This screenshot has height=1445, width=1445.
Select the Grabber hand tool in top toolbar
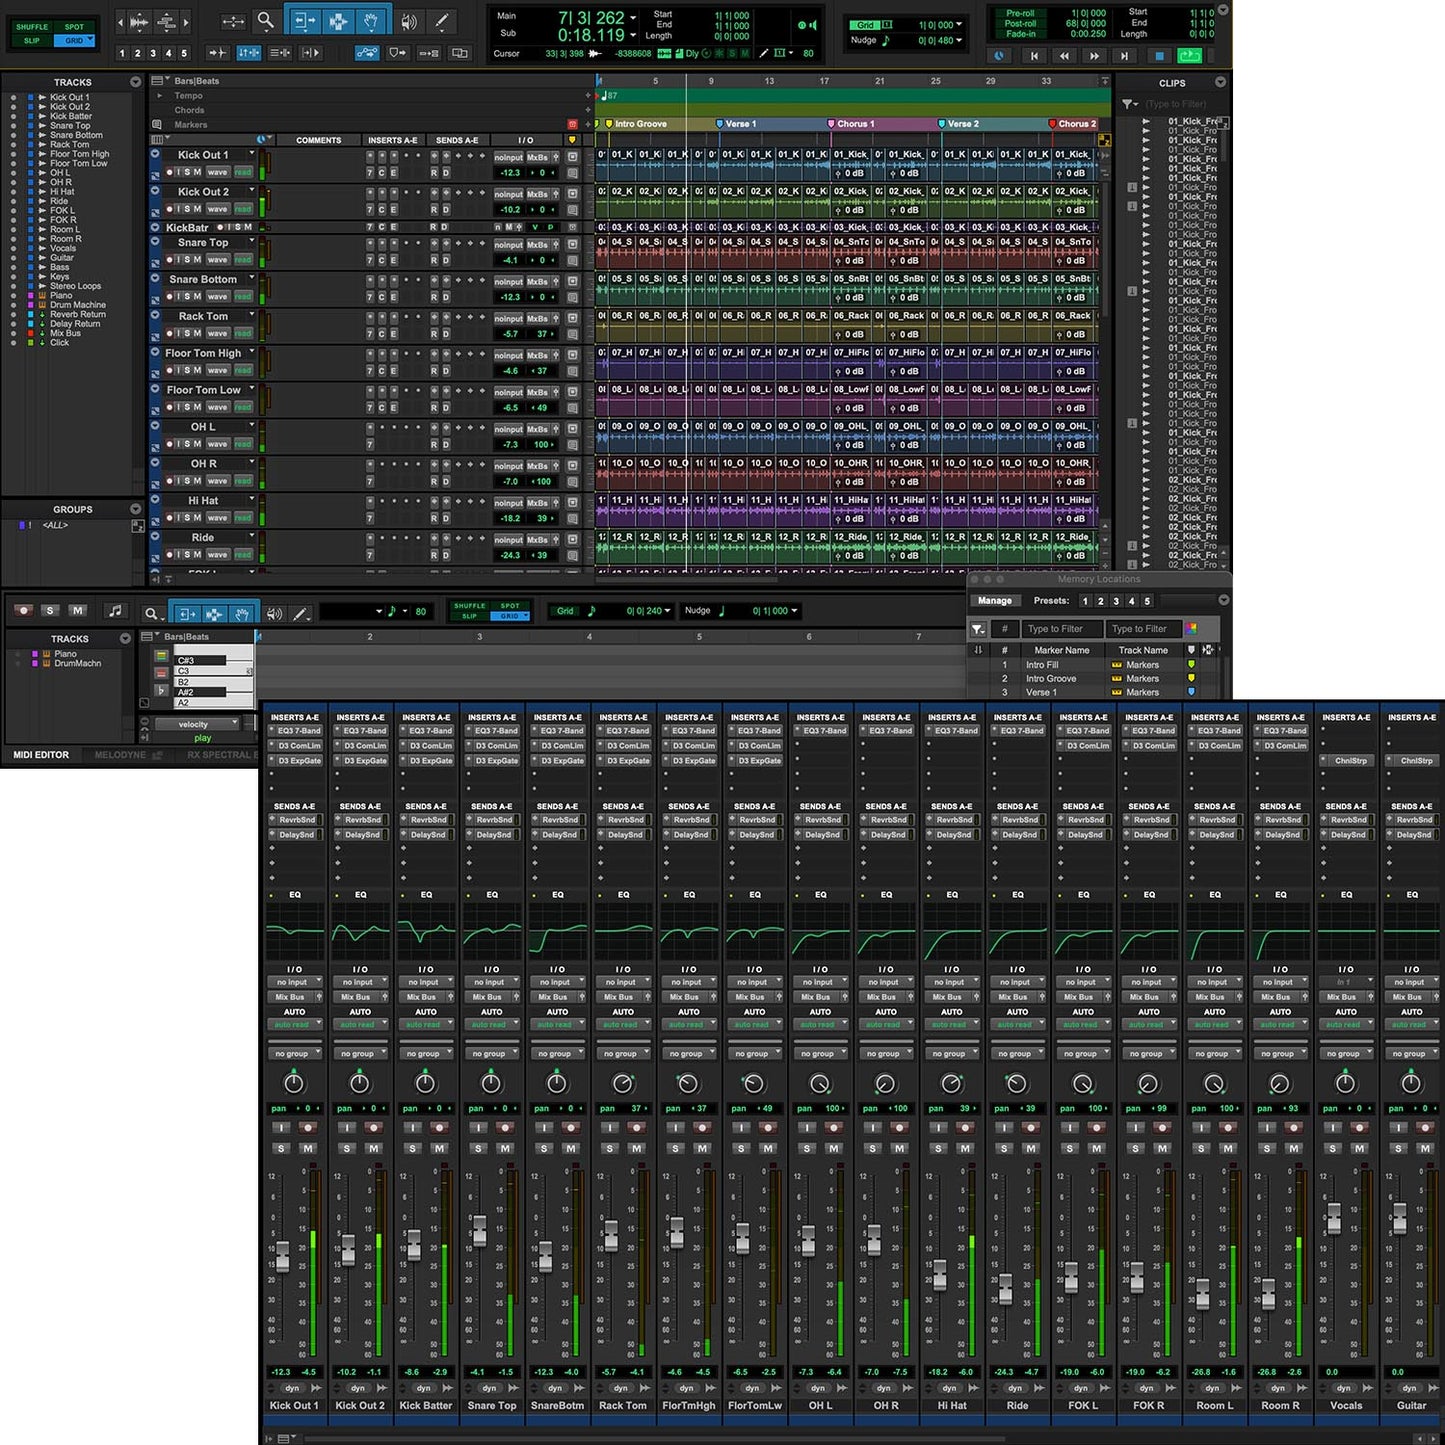pyautogui.click(x=370, y=20)
